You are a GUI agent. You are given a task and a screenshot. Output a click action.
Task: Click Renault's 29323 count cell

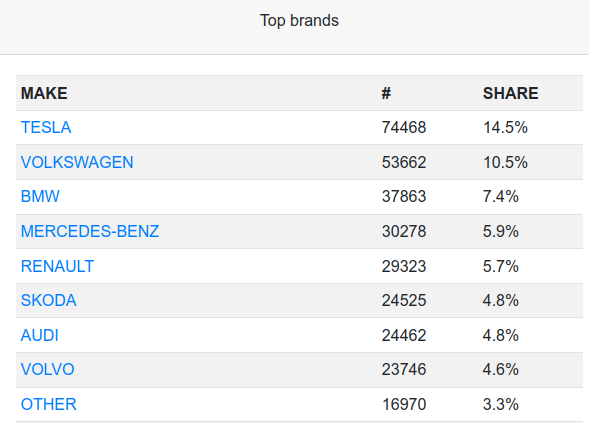point(404,266)
